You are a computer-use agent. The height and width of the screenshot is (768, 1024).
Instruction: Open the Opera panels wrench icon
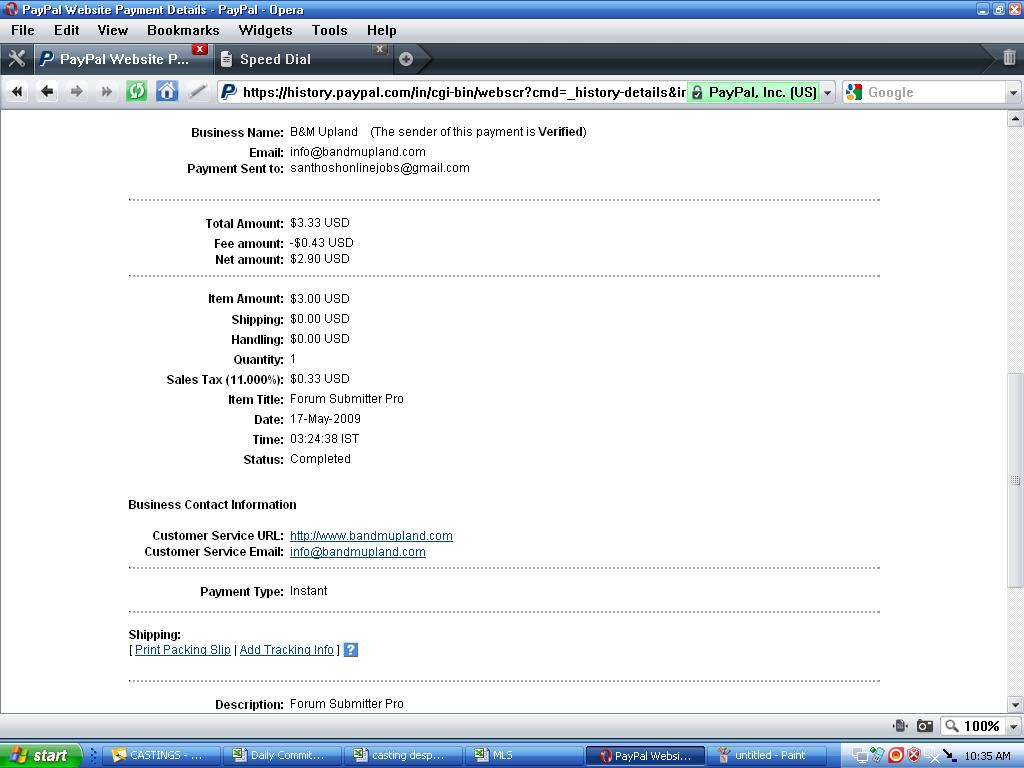point(17,59)
